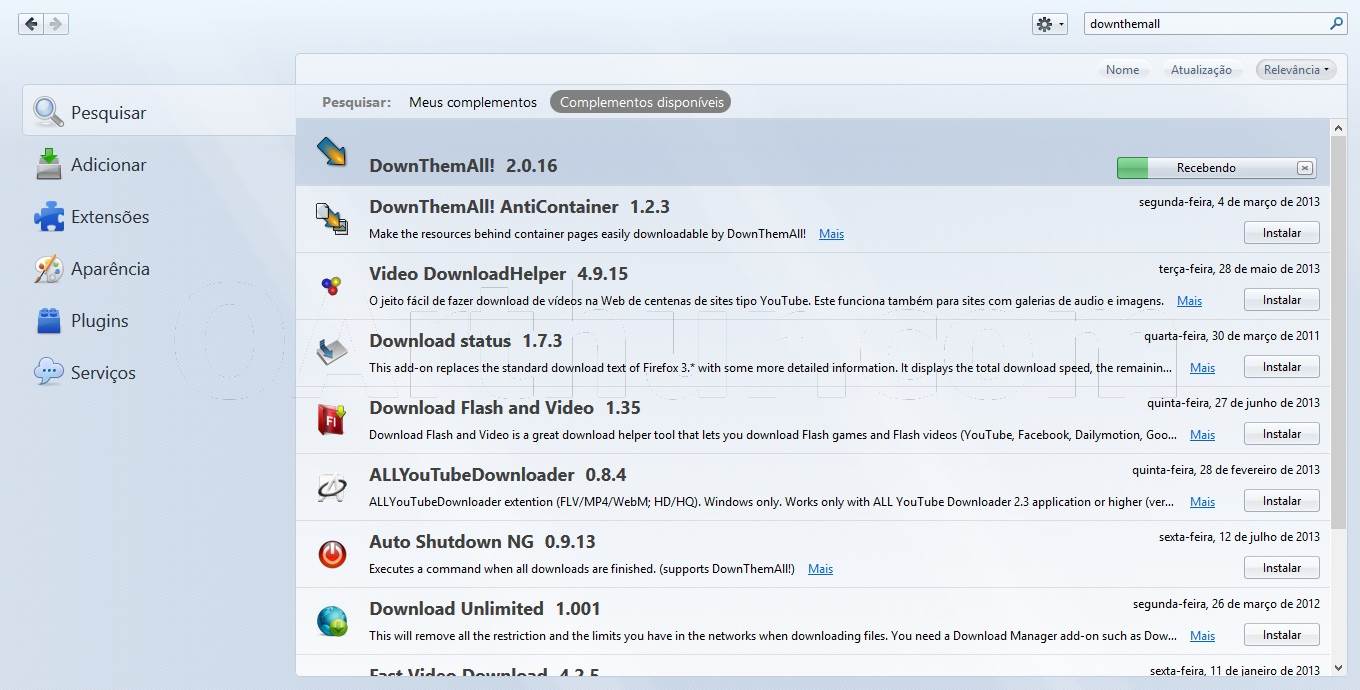Sort results by Atualização
The width and height of the screenshot is (1360, 690).
1201,70
